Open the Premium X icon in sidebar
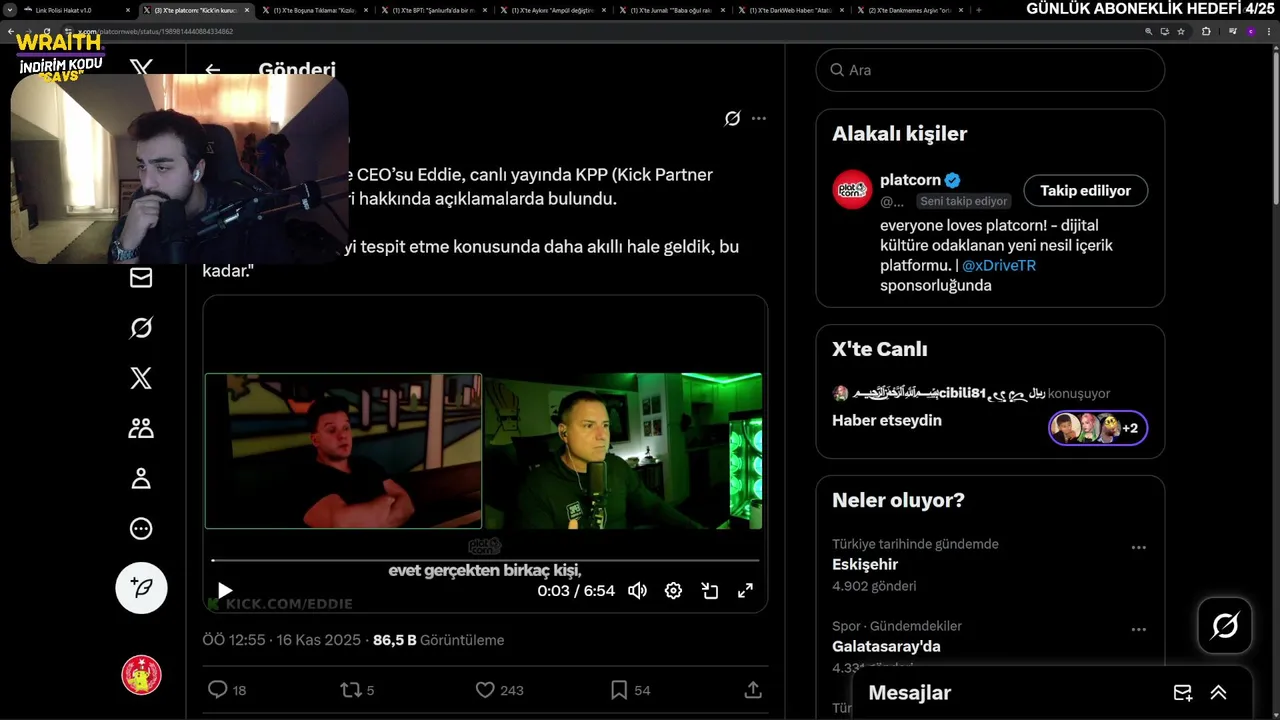 tap(141, 378)
